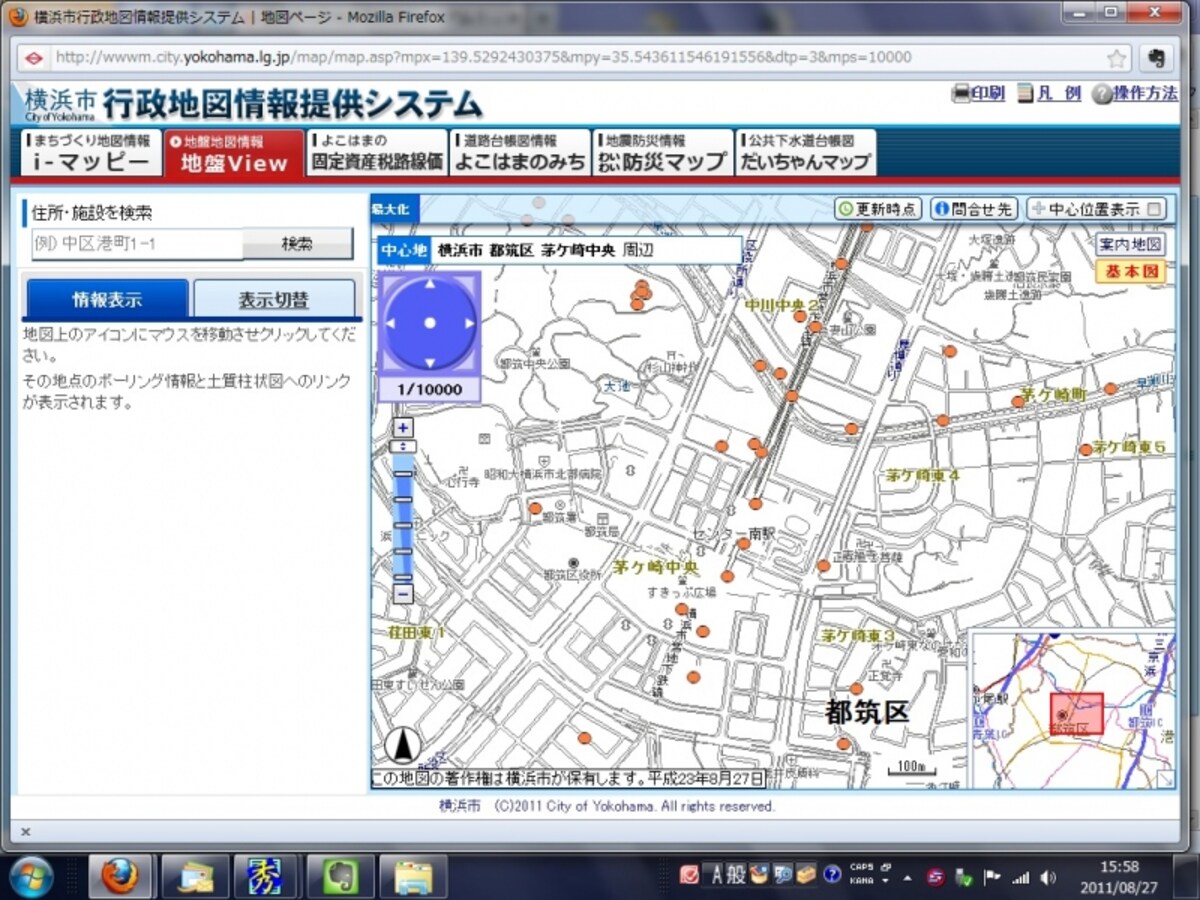Click the zoom slider toggle handle below plus
Screen dimensions: 1200x900
[x=402, y=446]
